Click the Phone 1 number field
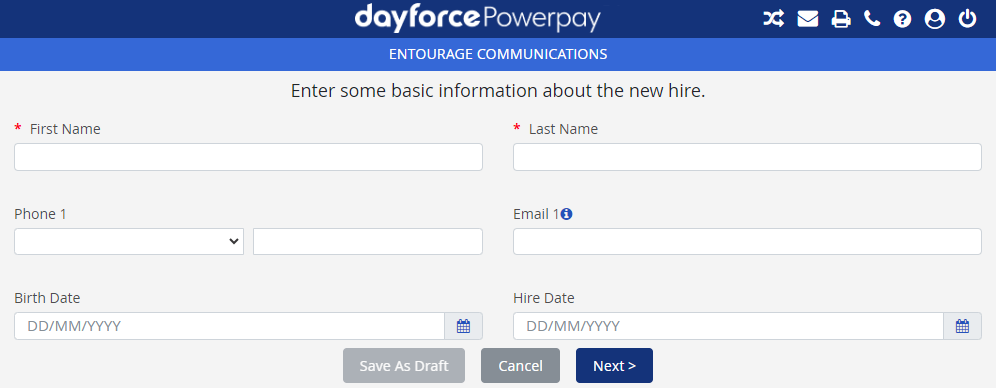 click(x=368, y=241)
